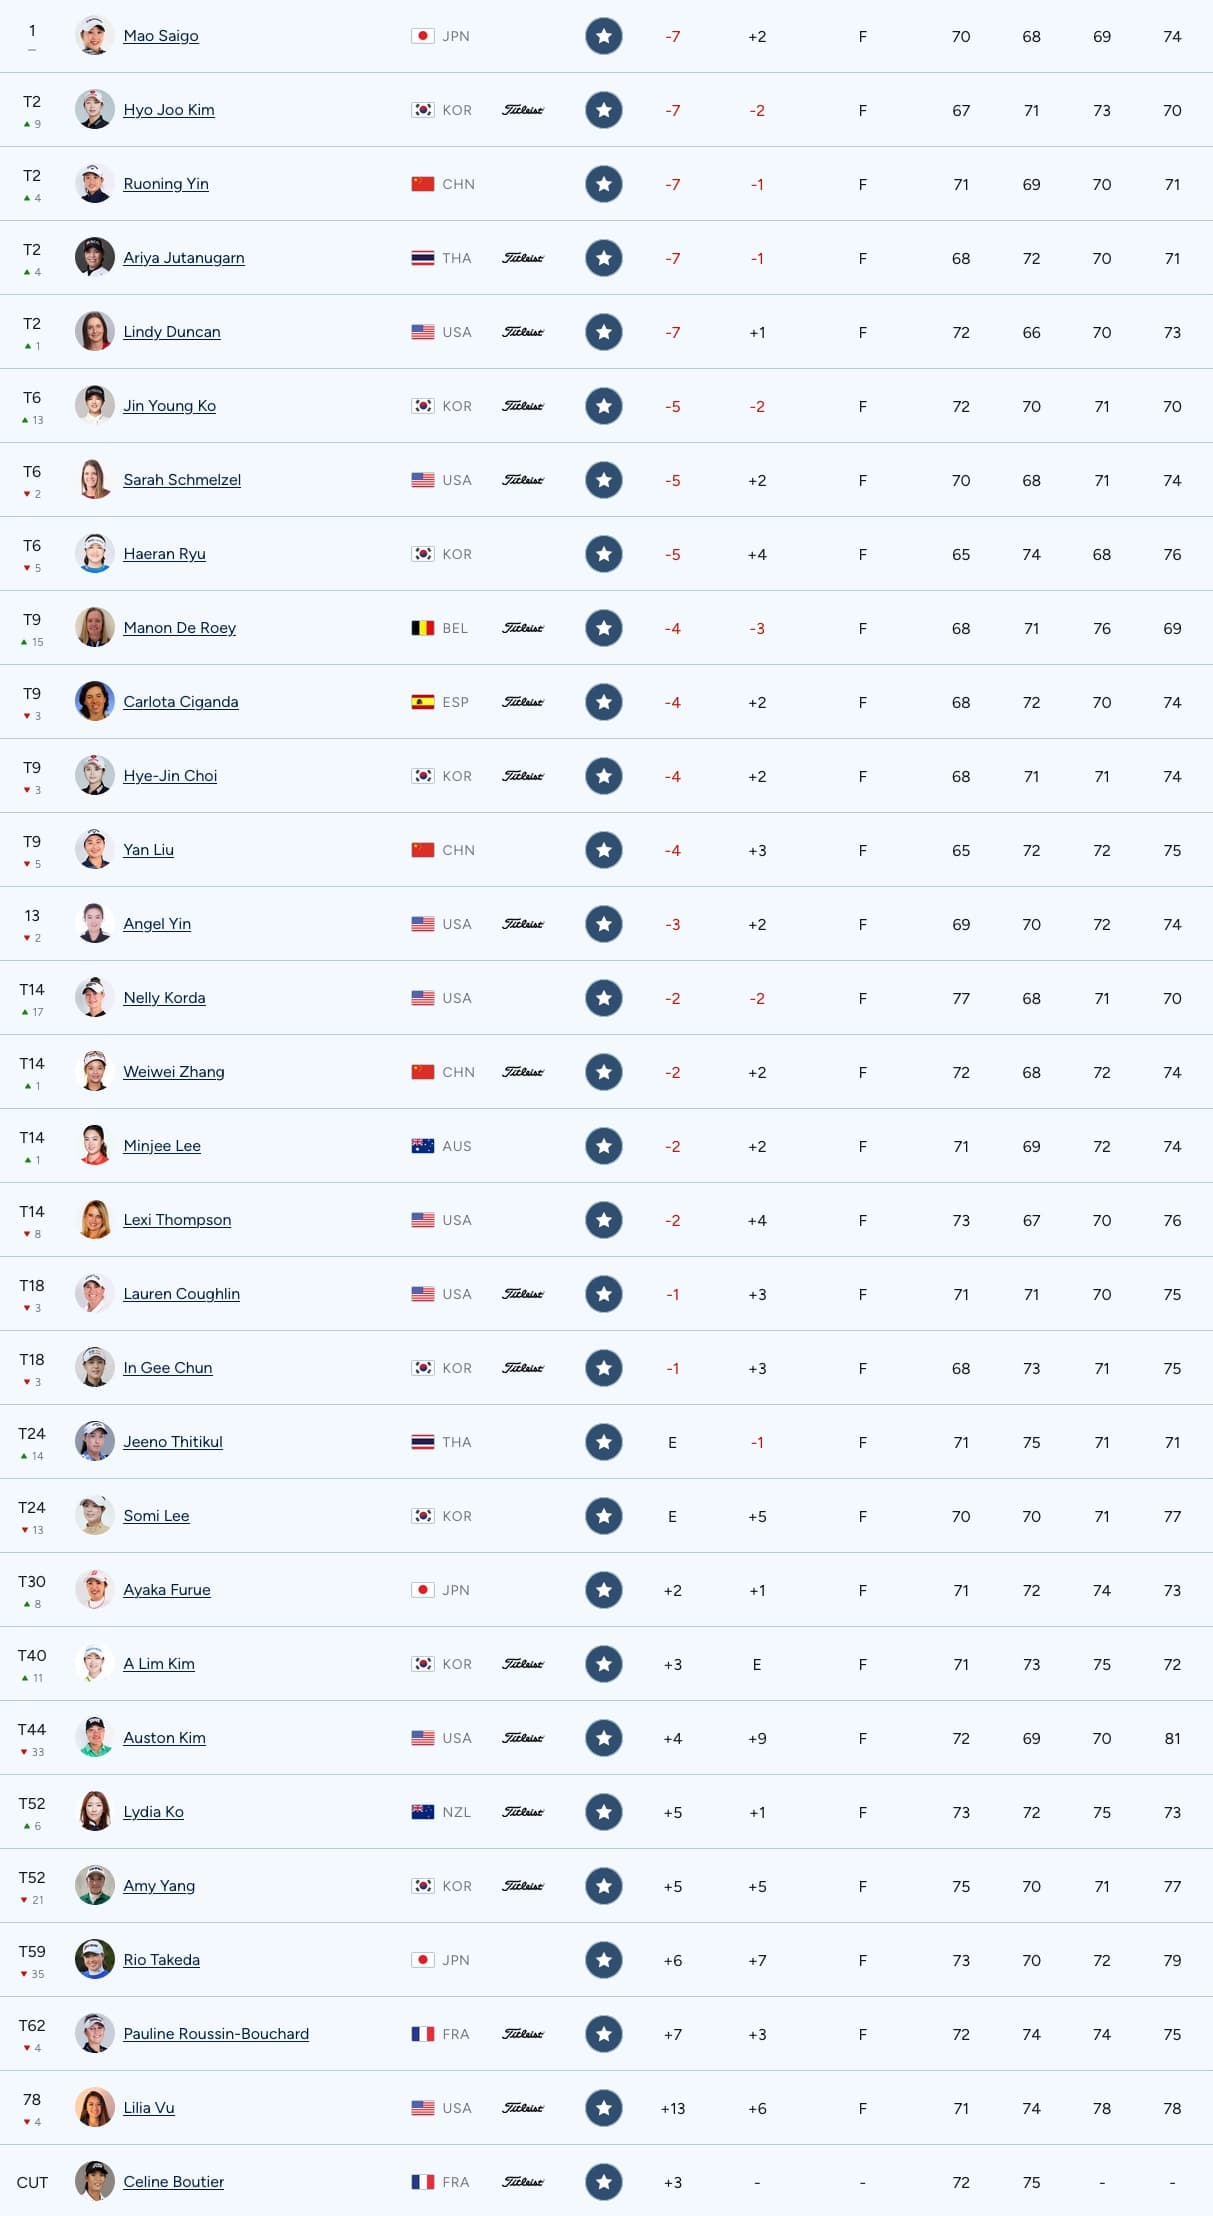Click the star icon in Celine Boutier's row
The width and height of the screenshot is (1213, 2216).
pos(603,2182)
